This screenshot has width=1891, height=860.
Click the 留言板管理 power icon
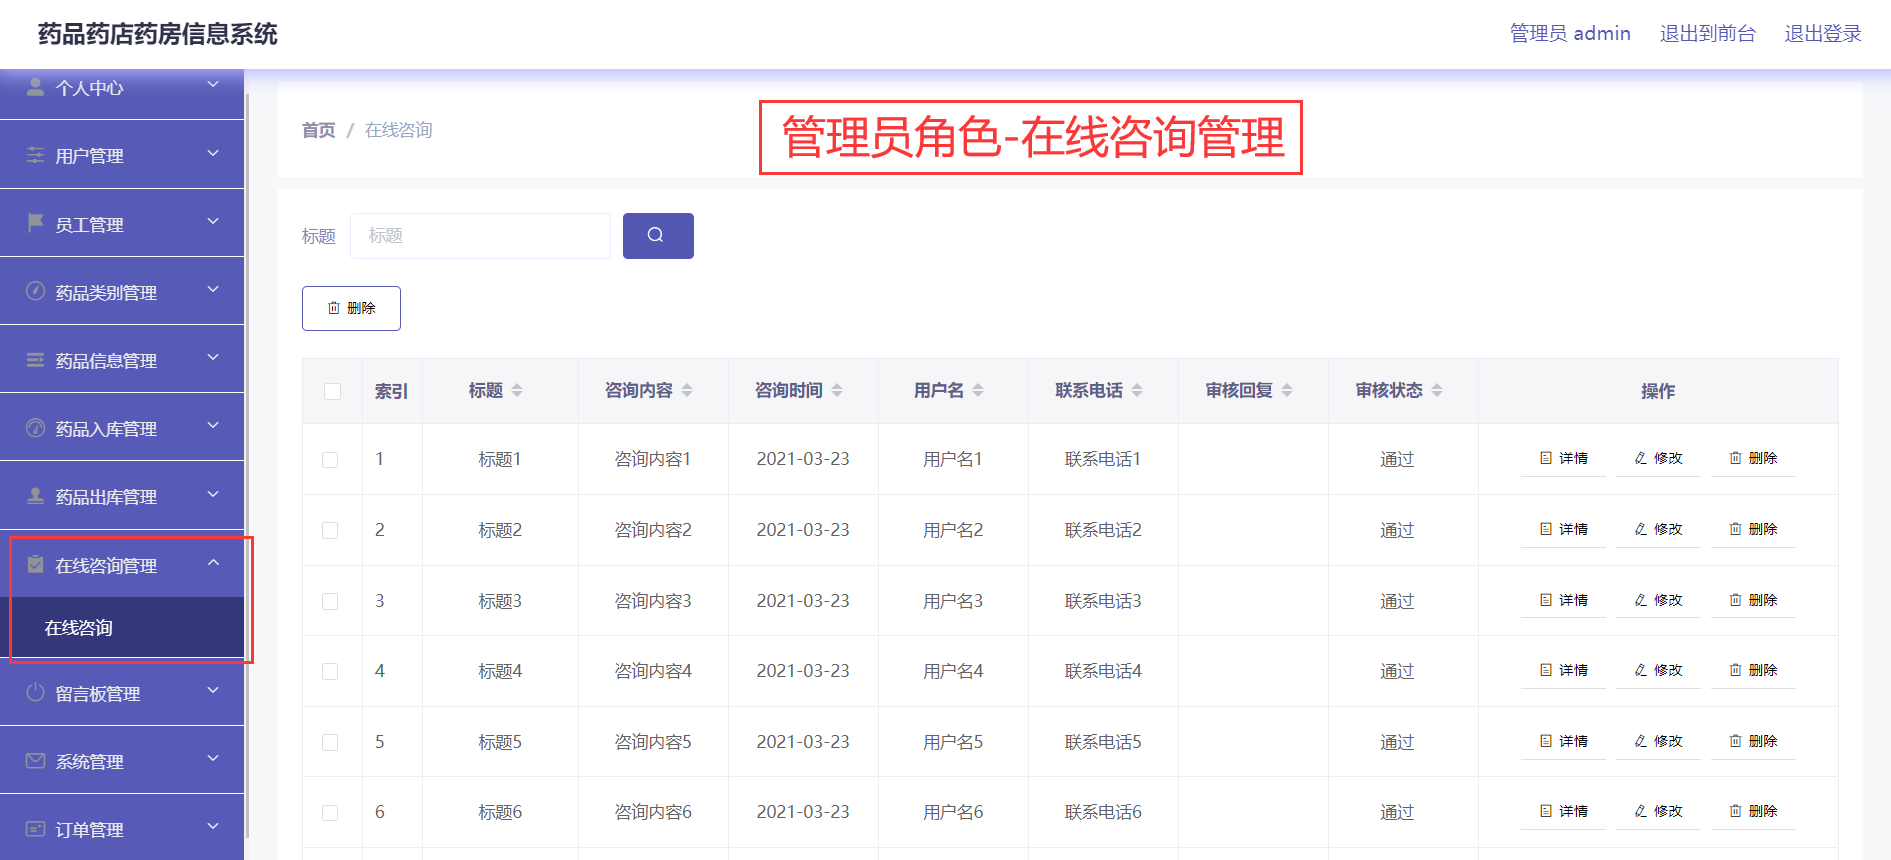[35, 692]
